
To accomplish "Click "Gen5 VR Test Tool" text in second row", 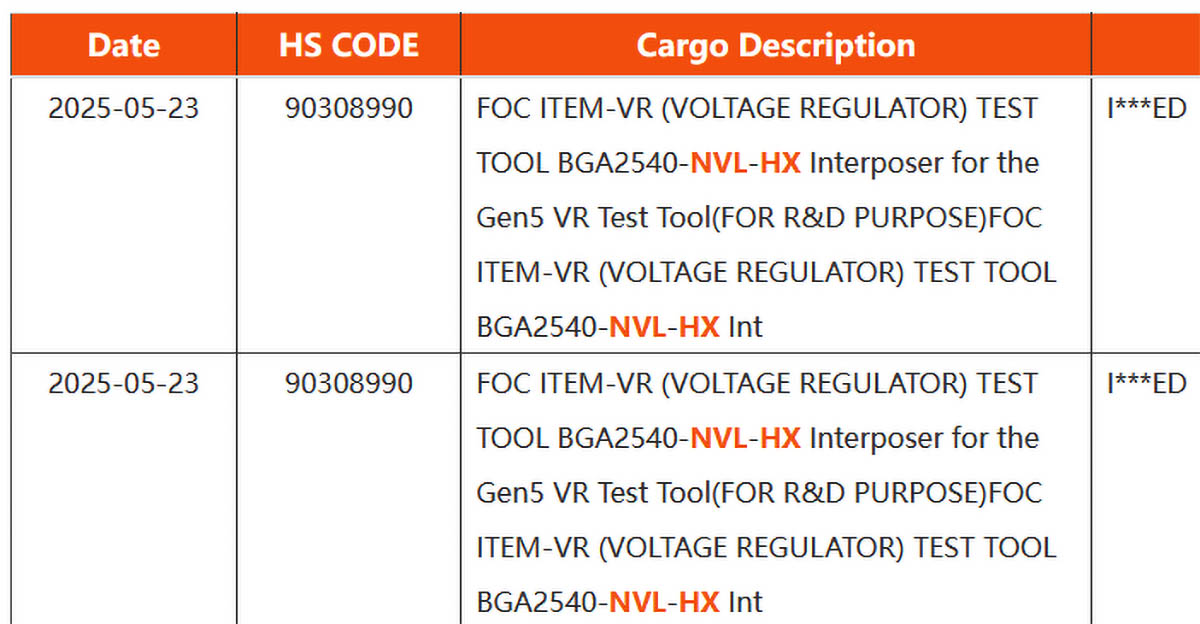I will (590, 493).
